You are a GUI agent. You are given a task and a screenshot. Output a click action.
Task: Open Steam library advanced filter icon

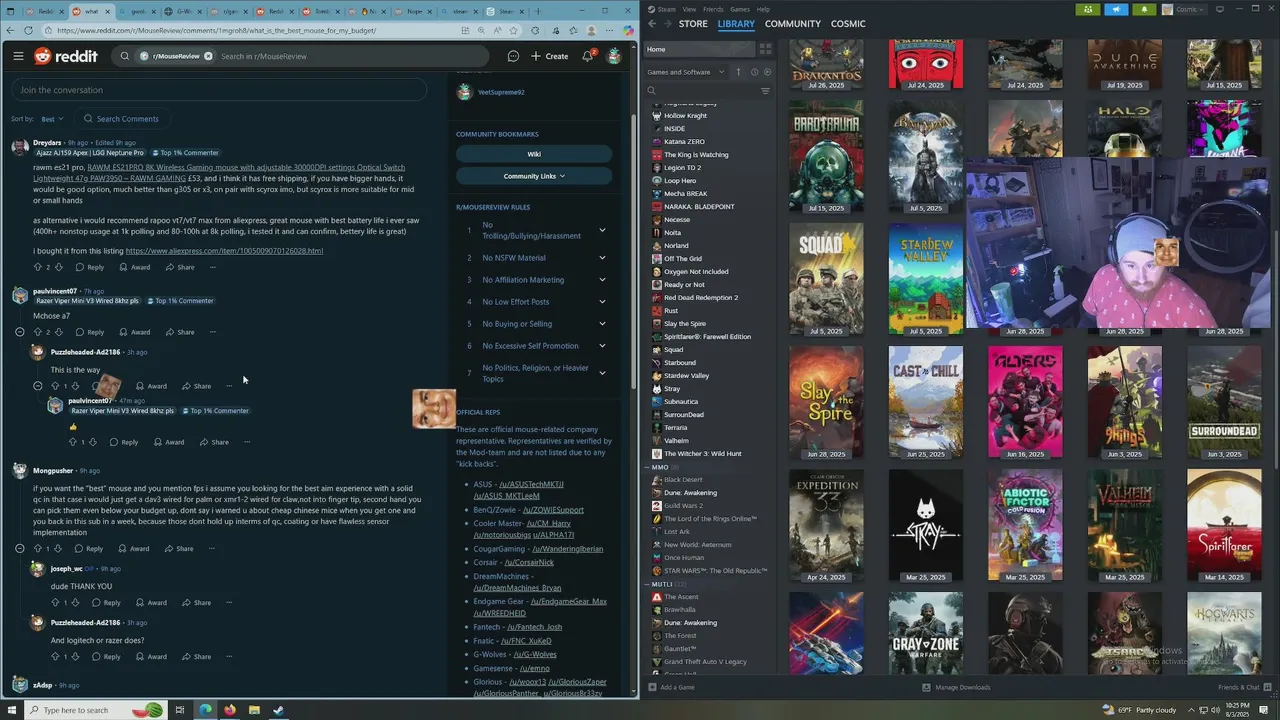click(x=765, y=91)
